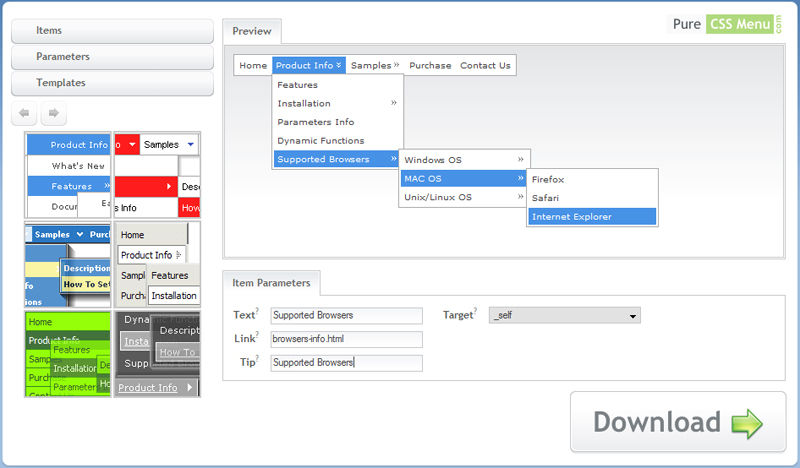Image resolution: width=800 pixels, height=468 pixels.
Task: Switch to the Item Parameters tab
Action: [x=271, y=283]
